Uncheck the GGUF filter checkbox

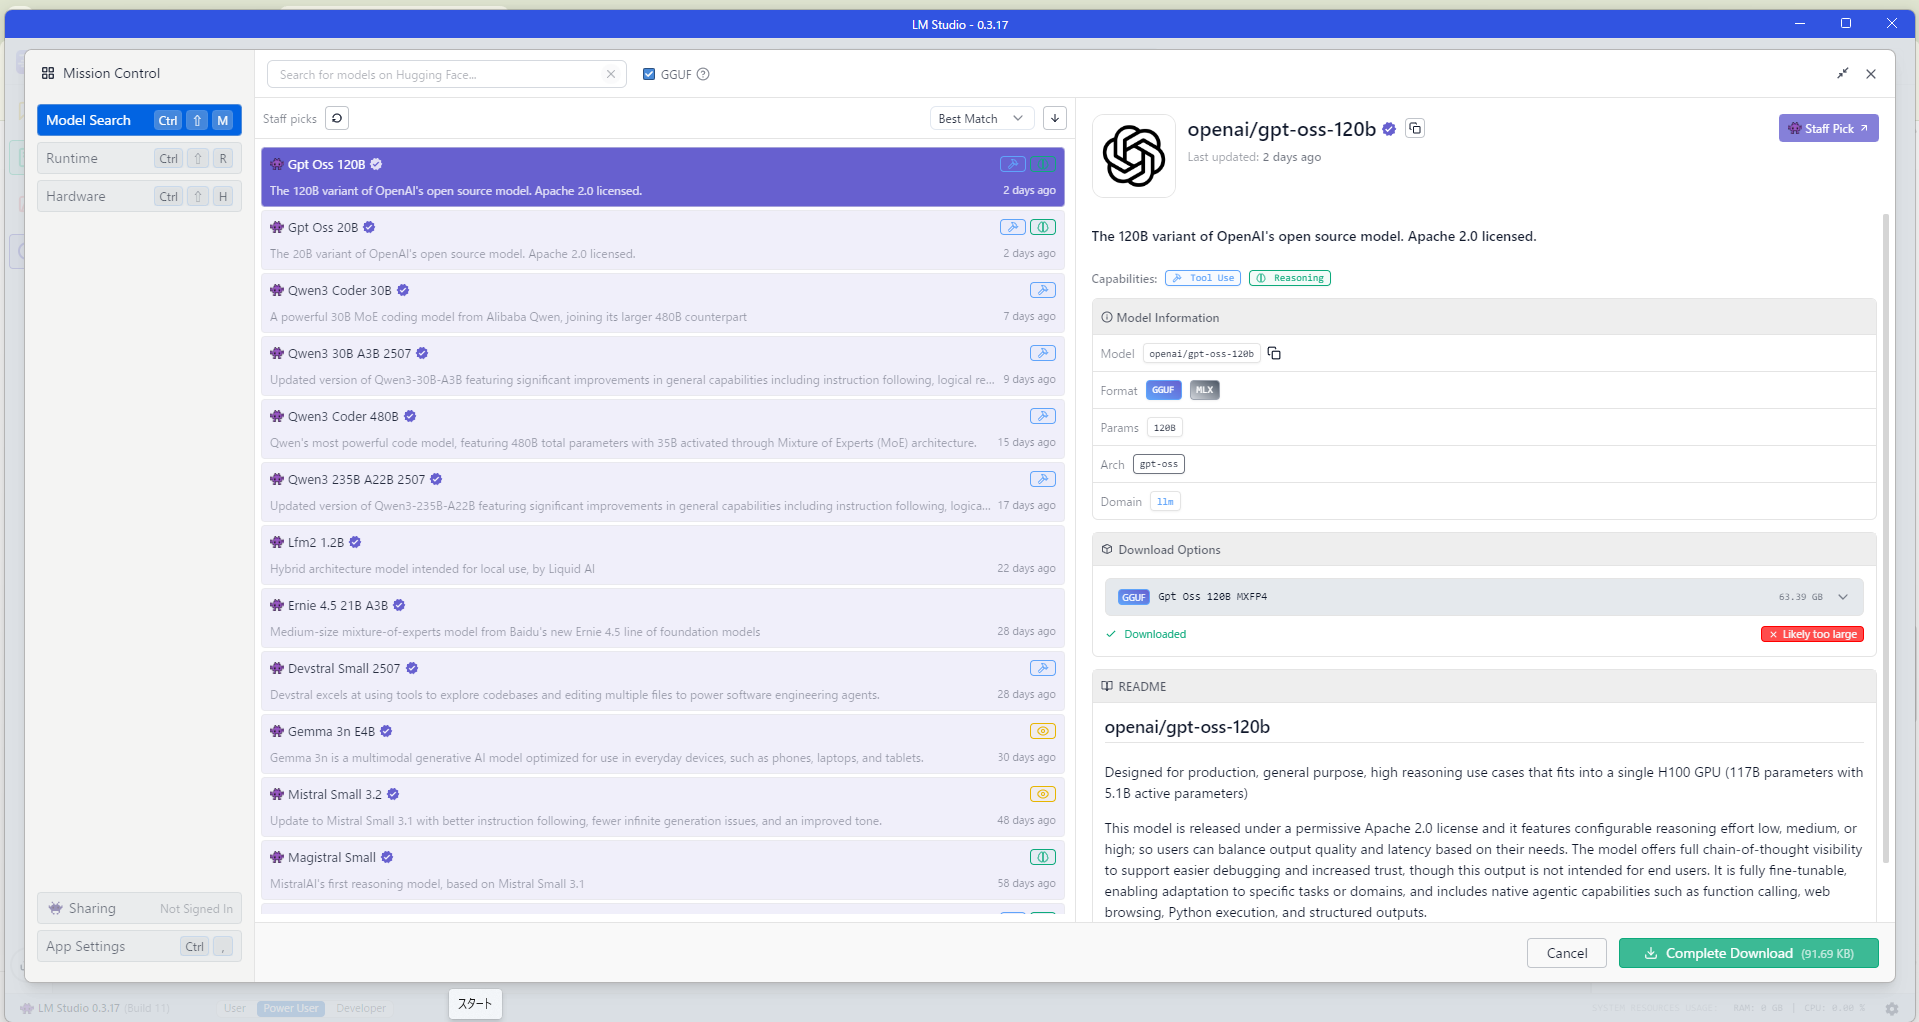pos(649,74)
